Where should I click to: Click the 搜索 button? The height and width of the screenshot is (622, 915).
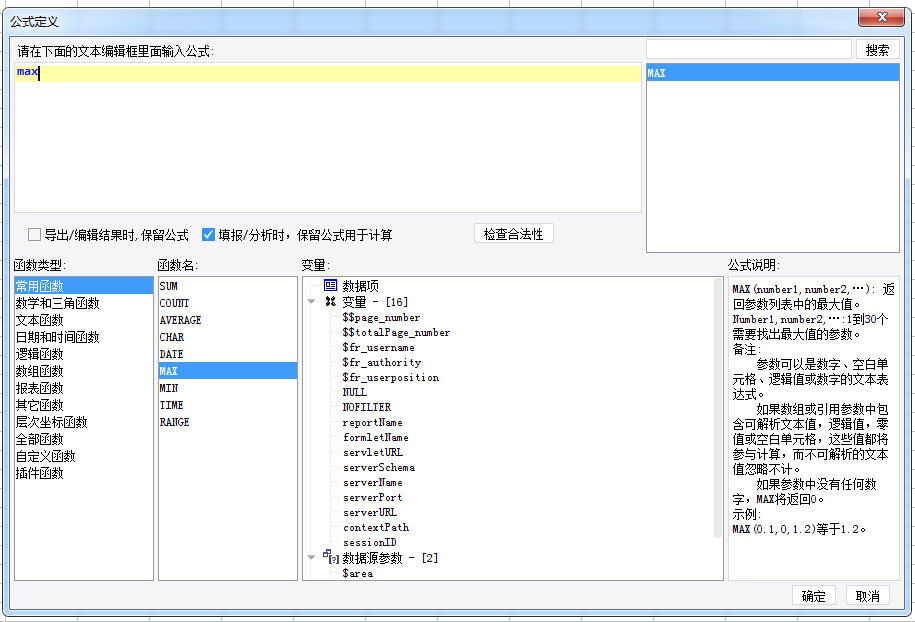pos(877,50)
